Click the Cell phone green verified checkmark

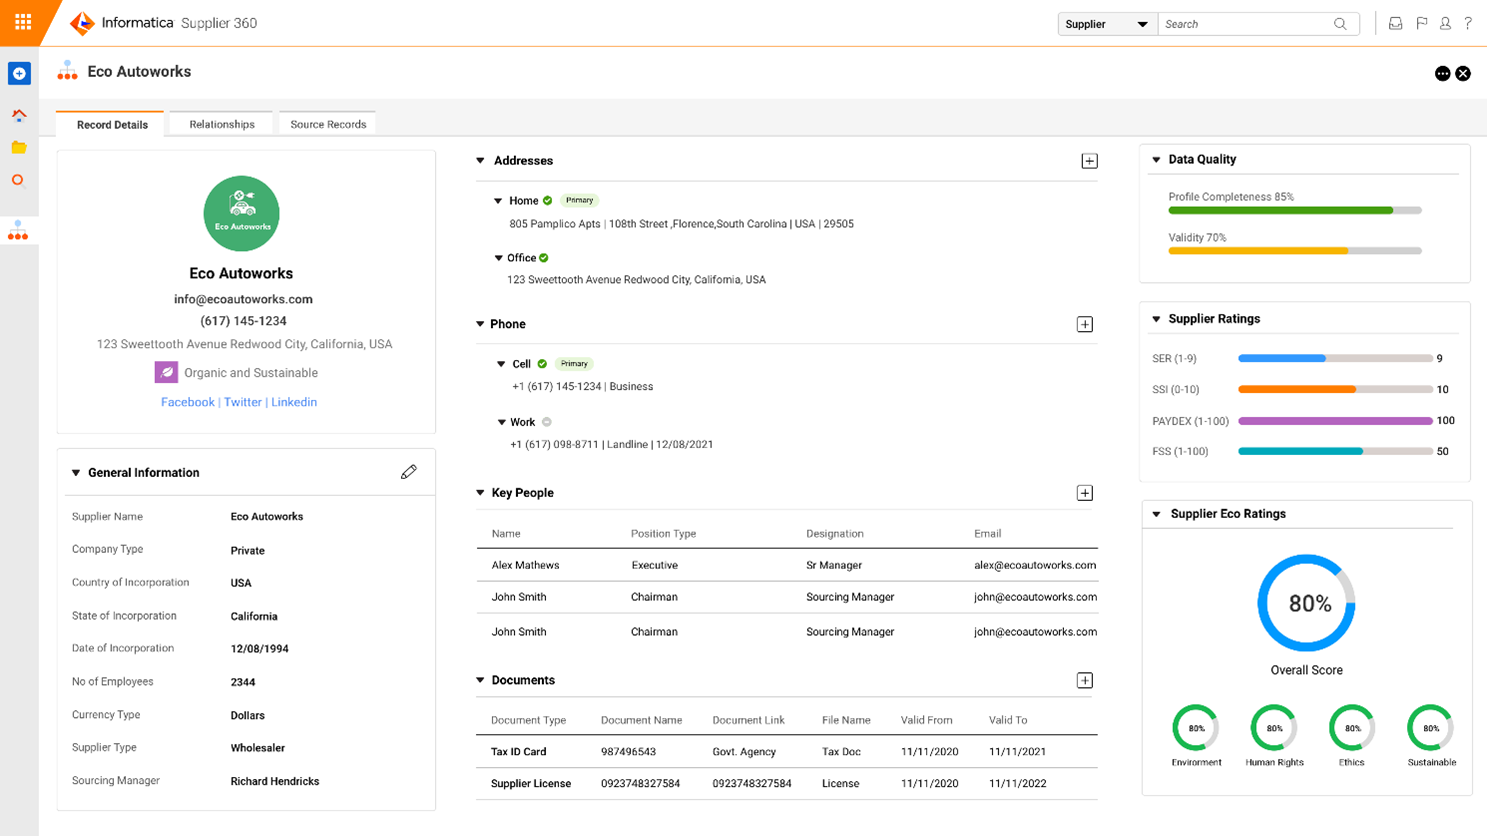tap(542, 364)
